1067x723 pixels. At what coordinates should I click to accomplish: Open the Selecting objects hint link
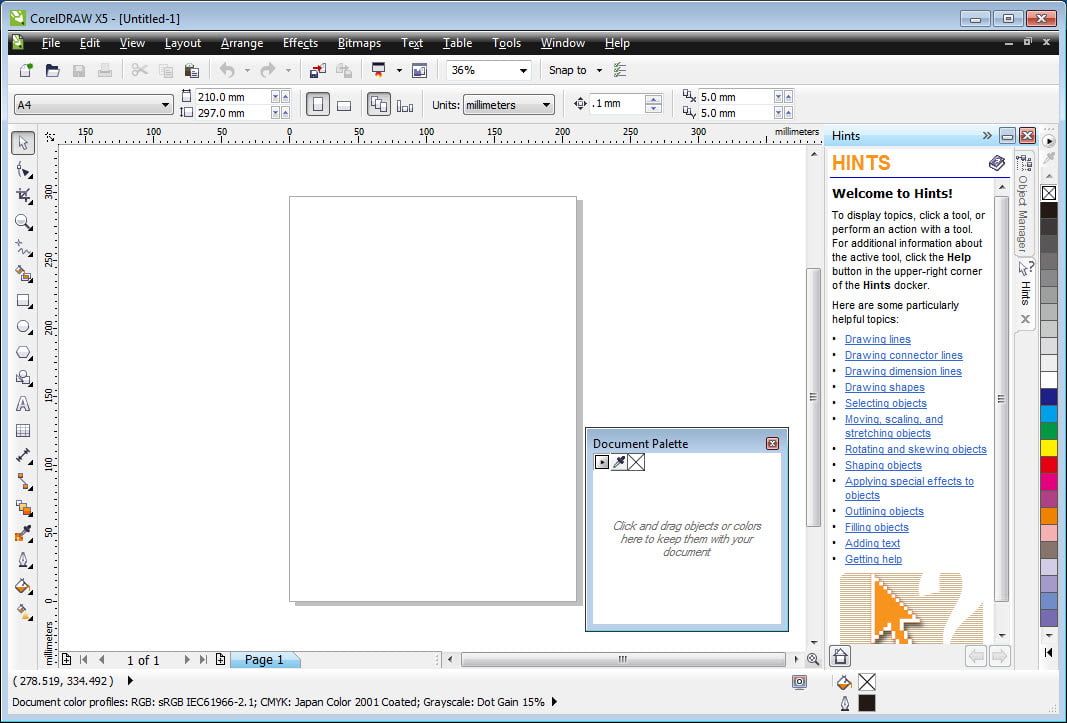[885, 403]
